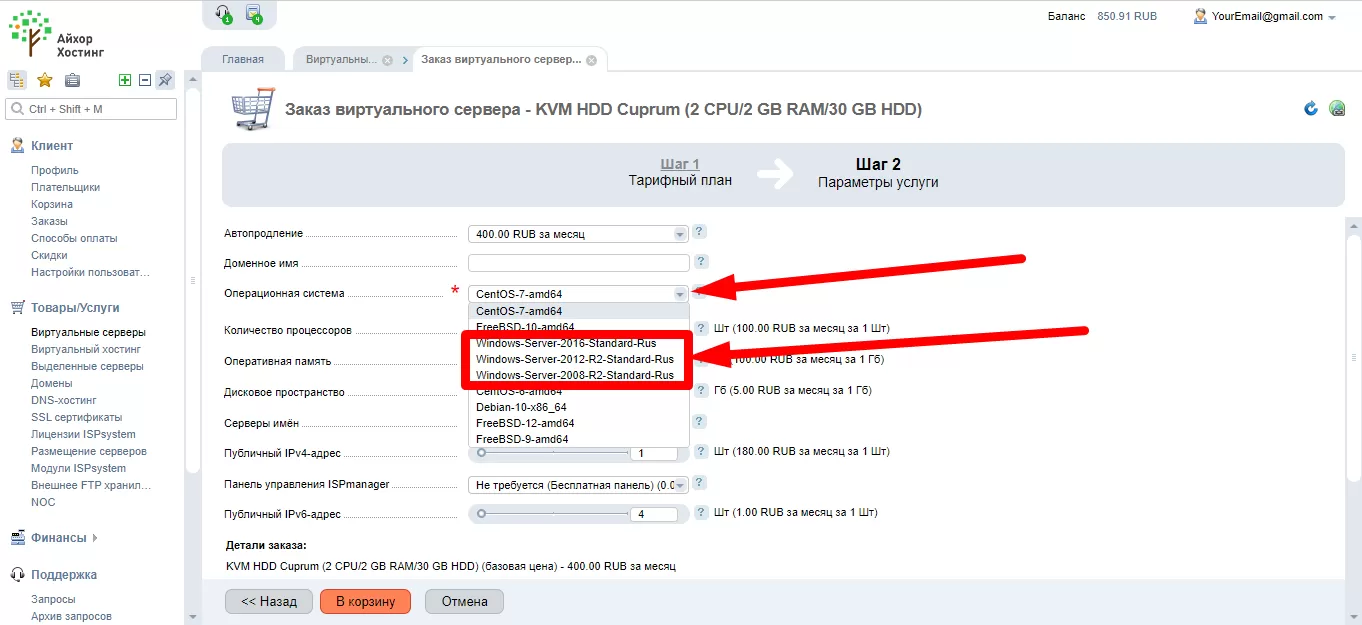
Task: Toggle the sidebar pin icon
Action: (166, 80)
